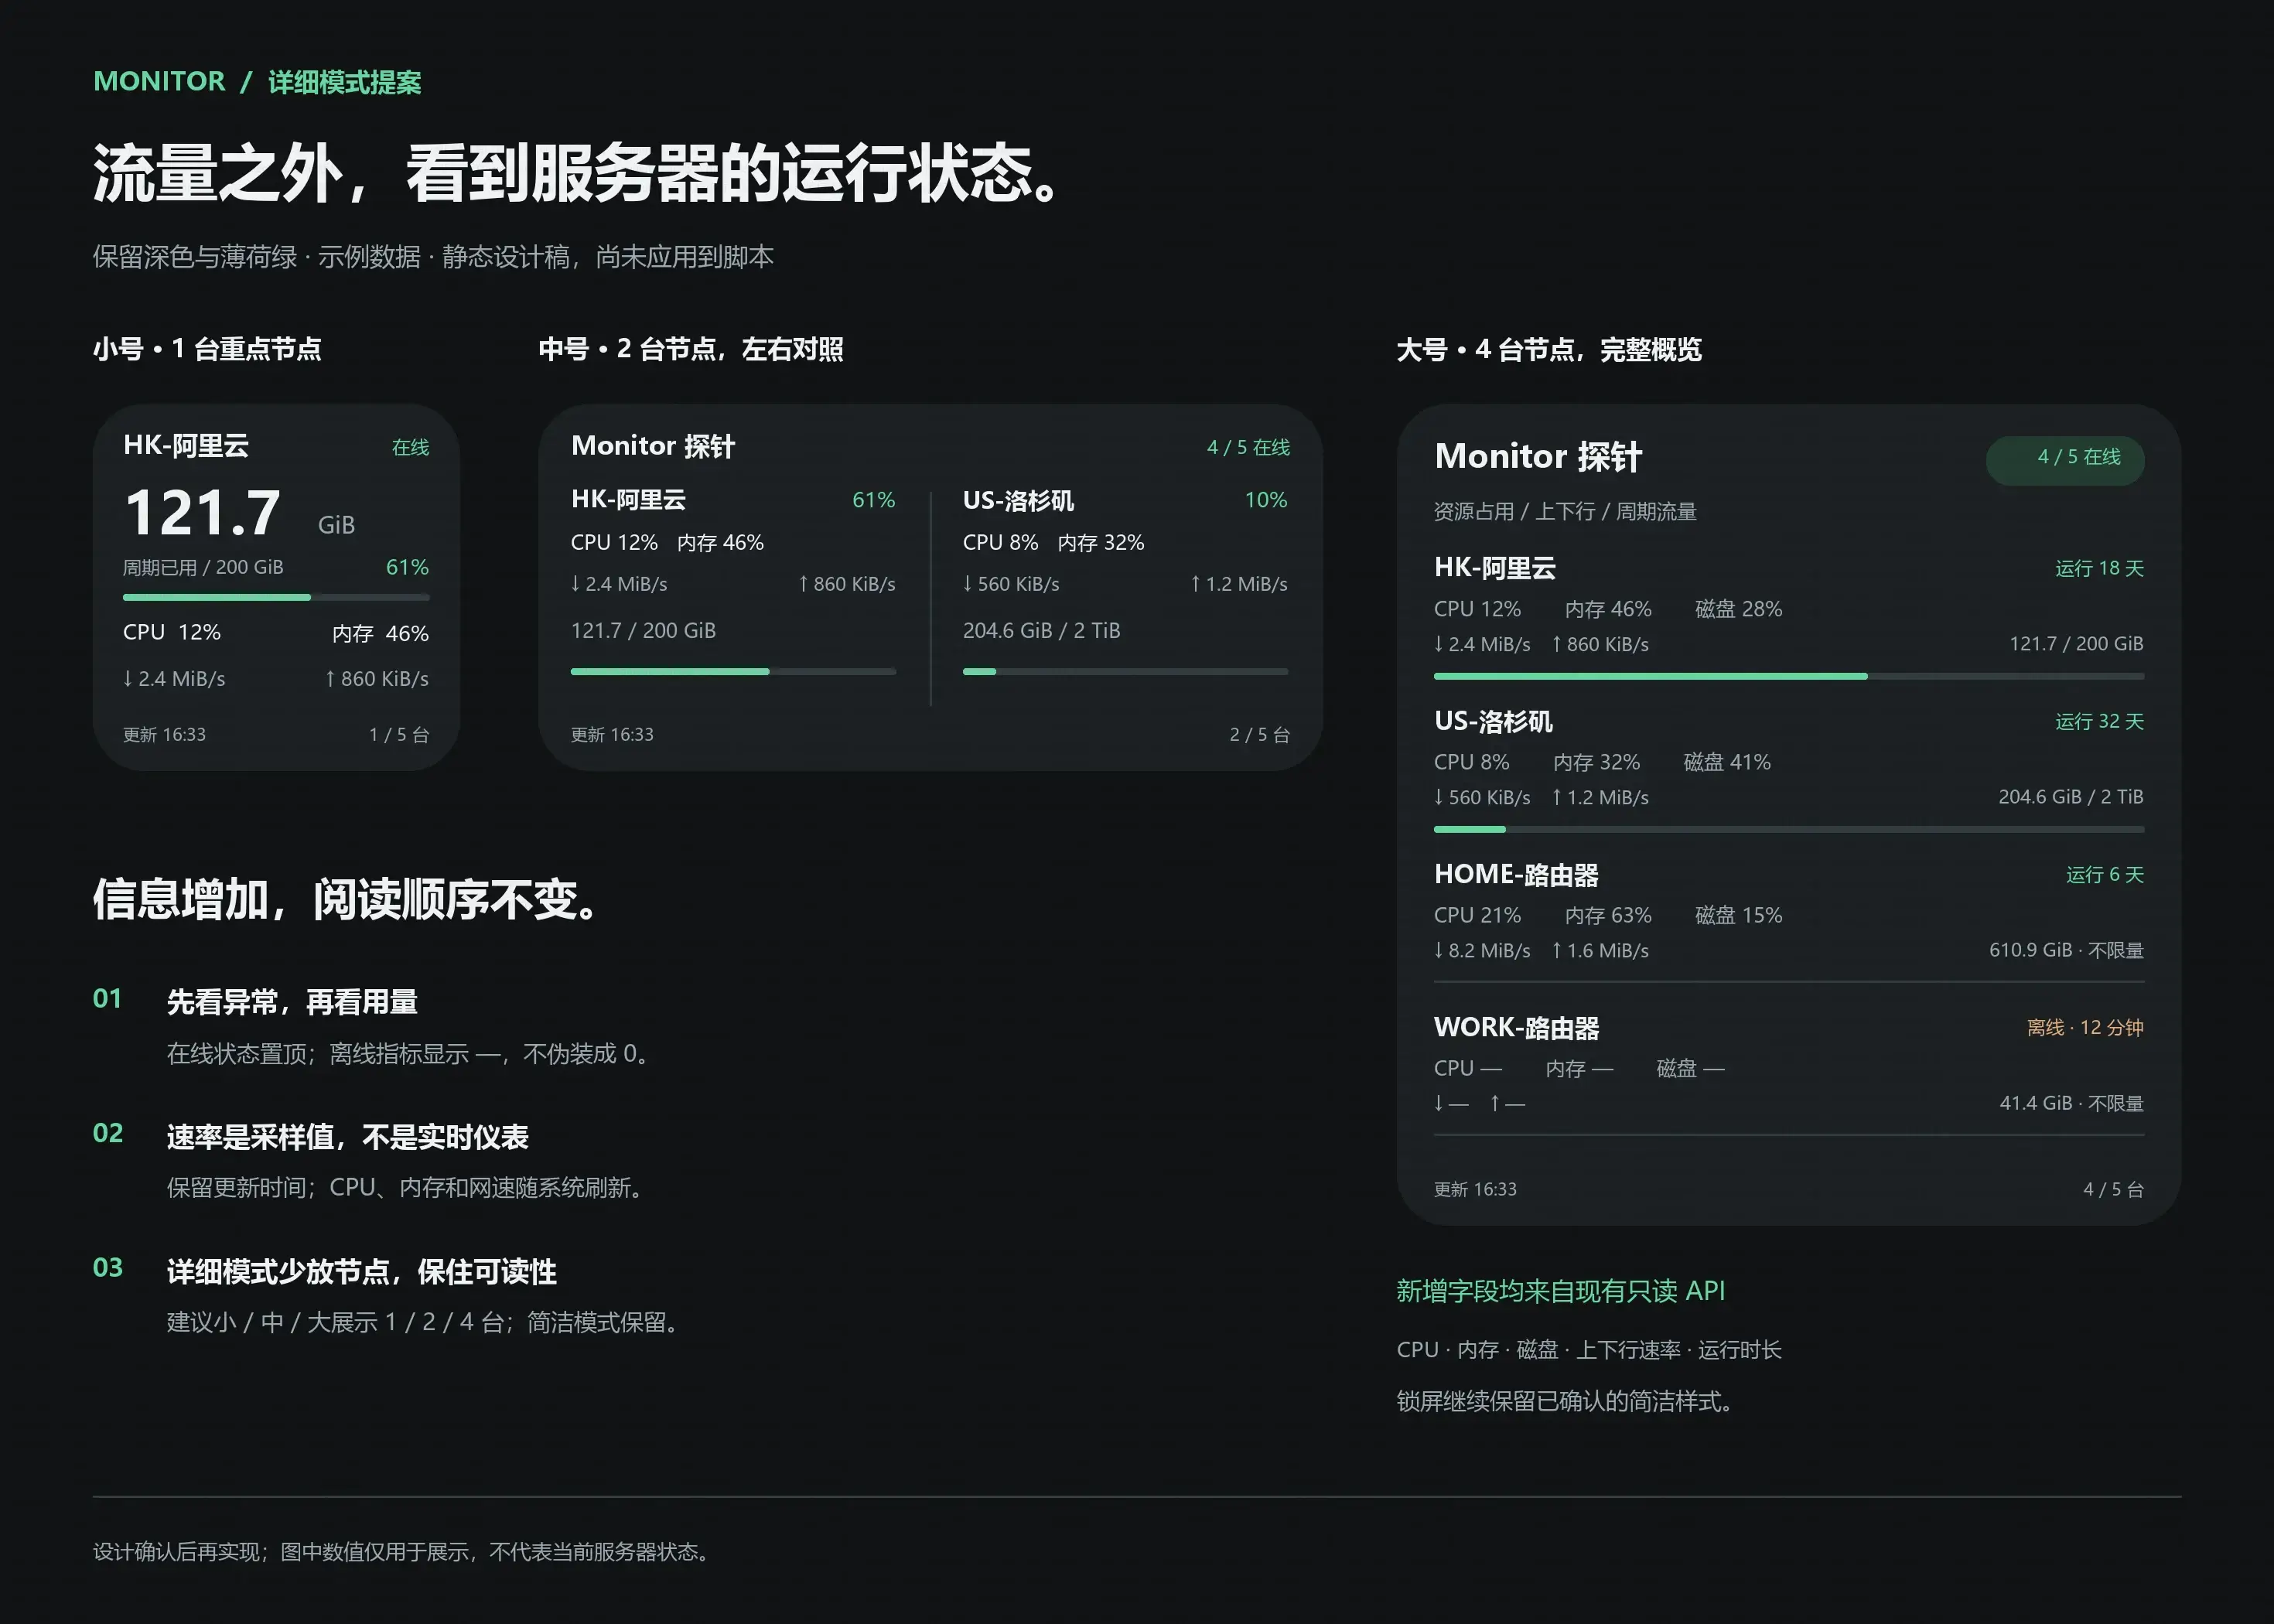Viewport: 2274px width, 1624px height.
Task: Click the "WORK-路由器" node name
Action: [1516, 1028]
